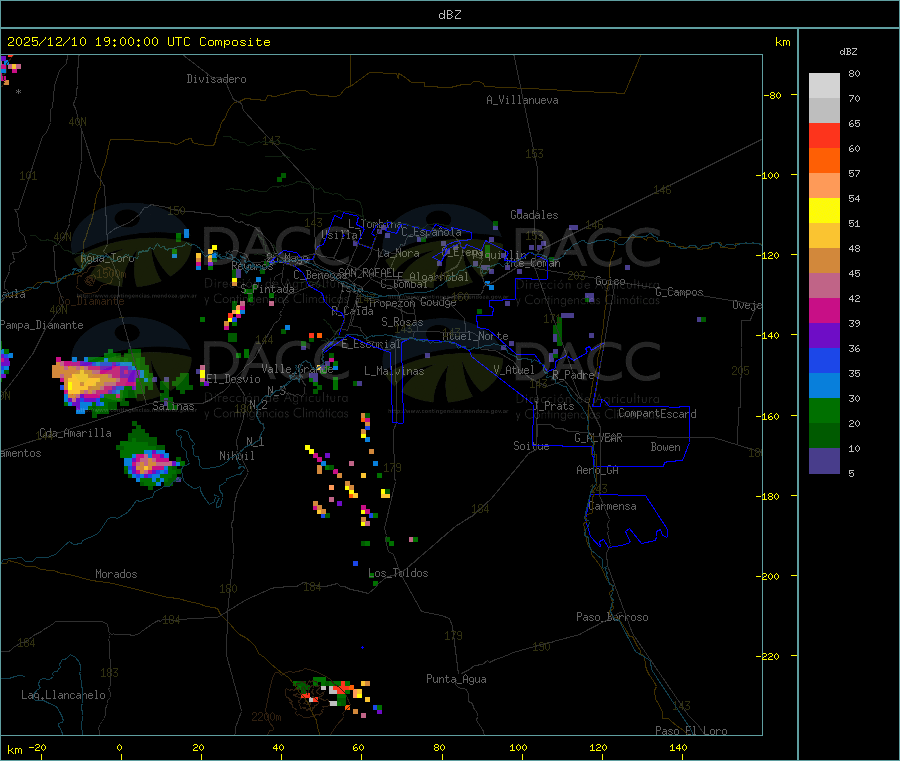Click the Los_Toldos town label

398,573
